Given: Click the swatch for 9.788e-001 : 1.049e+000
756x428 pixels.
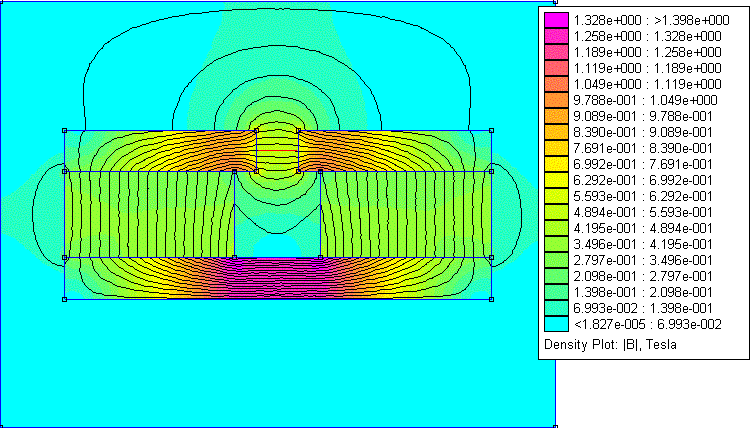Looking at the screenshot, I should [556, 100].
